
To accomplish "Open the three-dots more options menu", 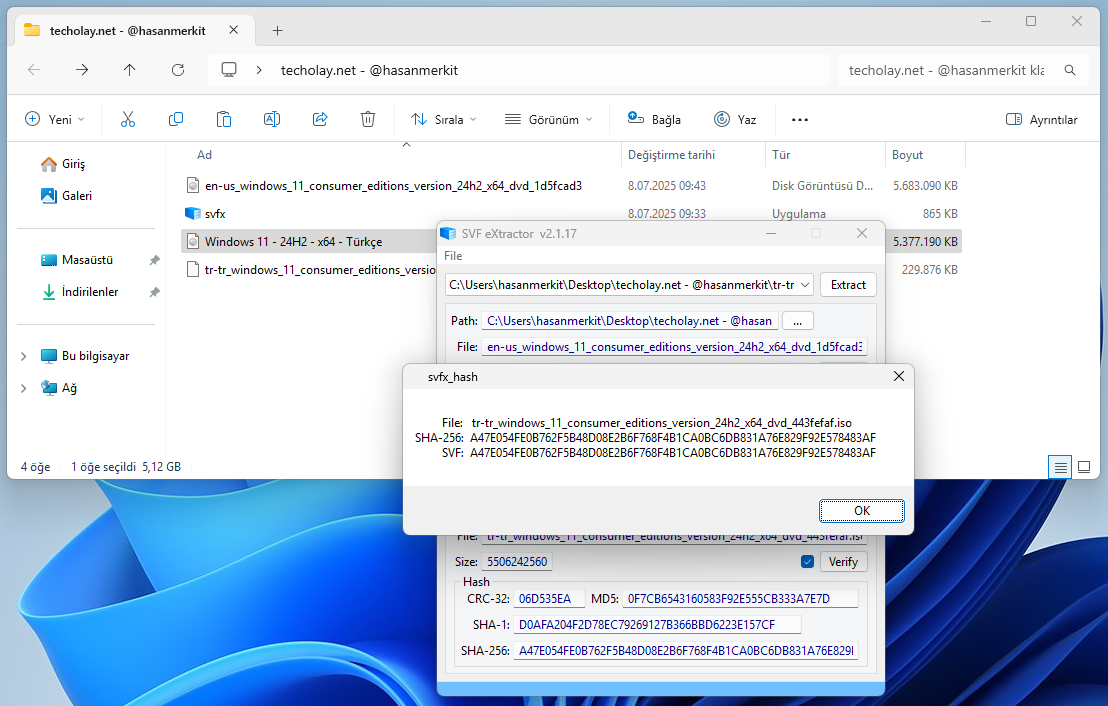I will [800, 119].
